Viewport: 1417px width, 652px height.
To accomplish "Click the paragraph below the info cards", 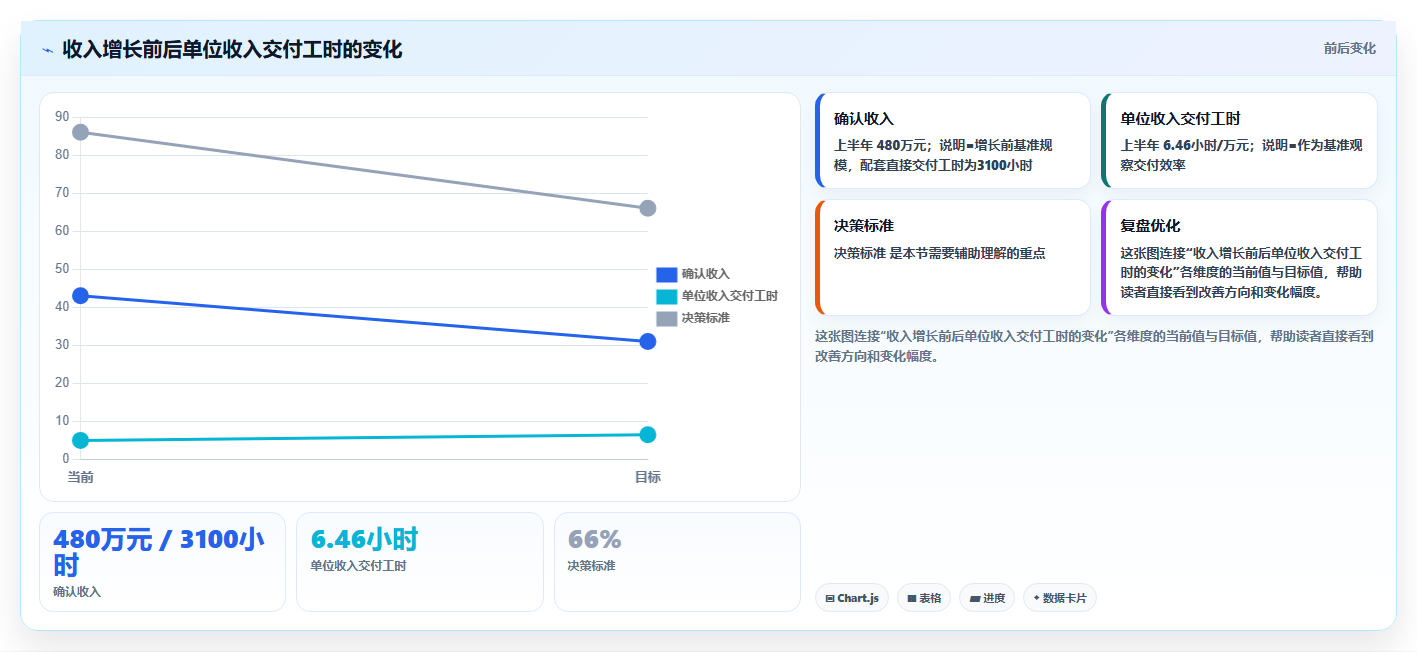I will pyautogui.click(x=1094, y=346).
